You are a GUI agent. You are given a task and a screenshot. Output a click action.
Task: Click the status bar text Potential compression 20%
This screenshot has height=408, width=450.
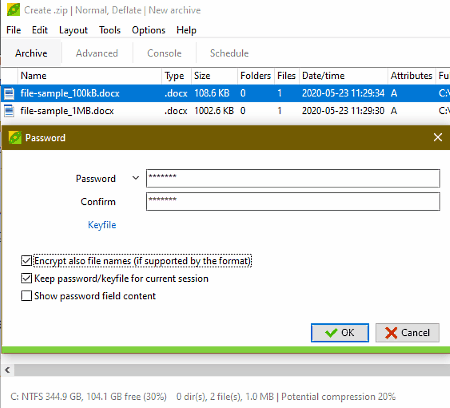[x=338, y=397]
